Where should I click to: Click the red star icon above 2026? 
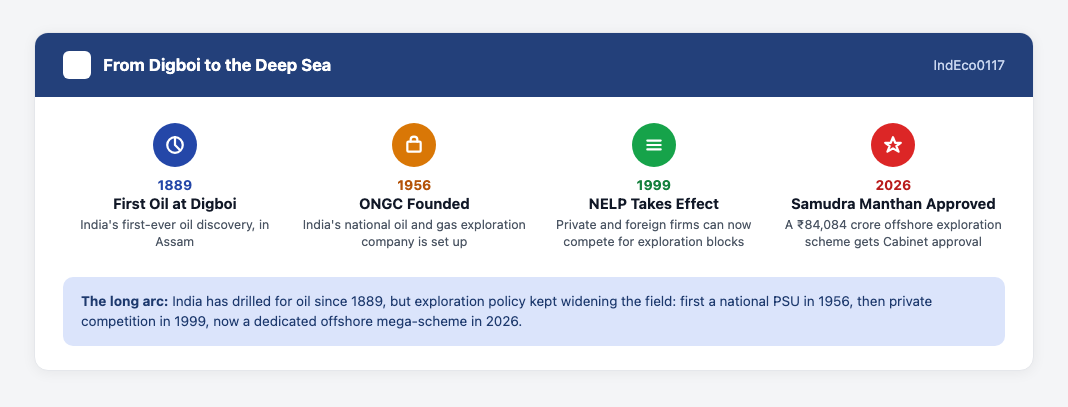click(x=893, y=145)
